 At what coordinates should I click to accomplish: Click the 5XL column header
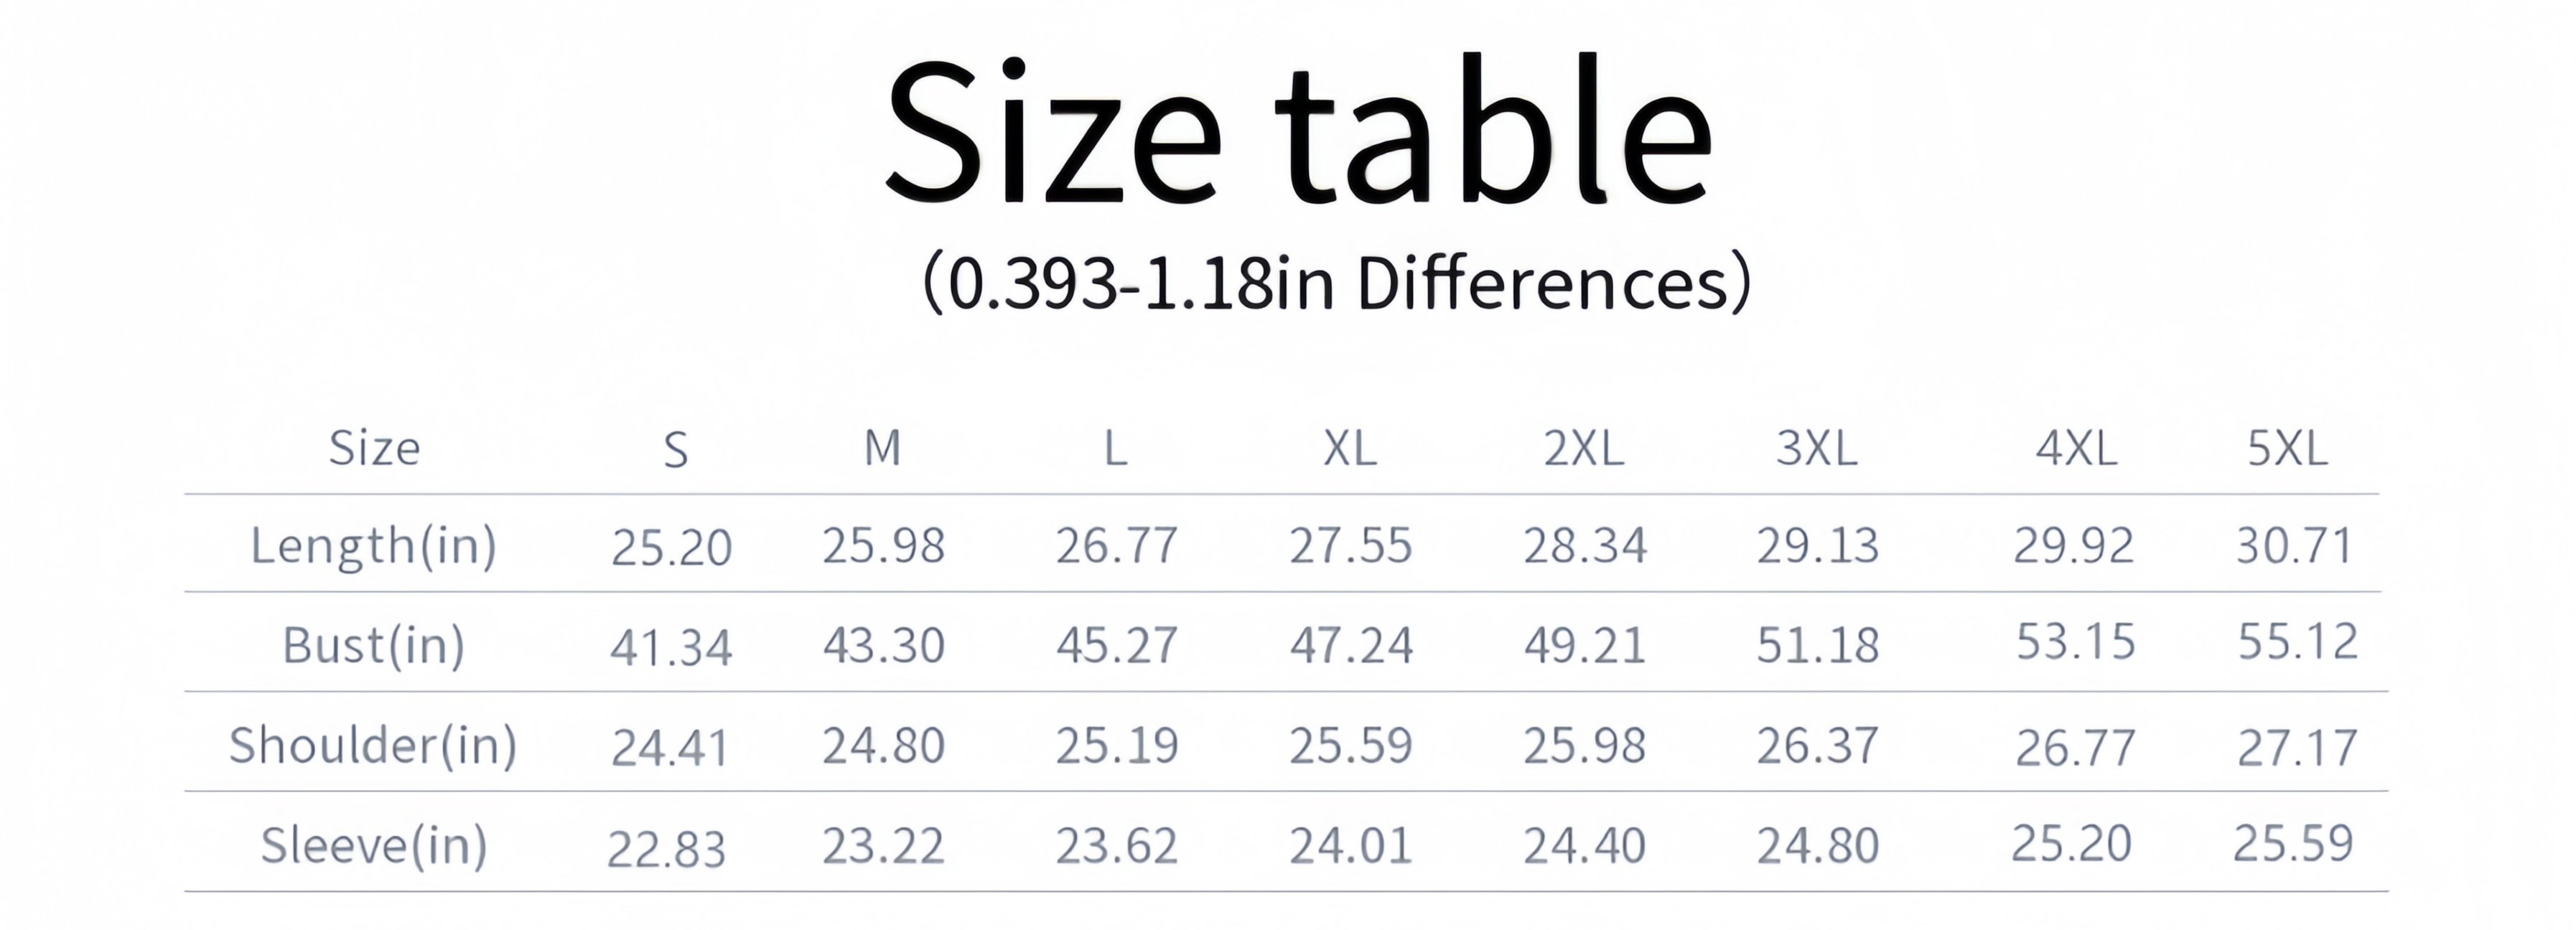coord(2288,447)
